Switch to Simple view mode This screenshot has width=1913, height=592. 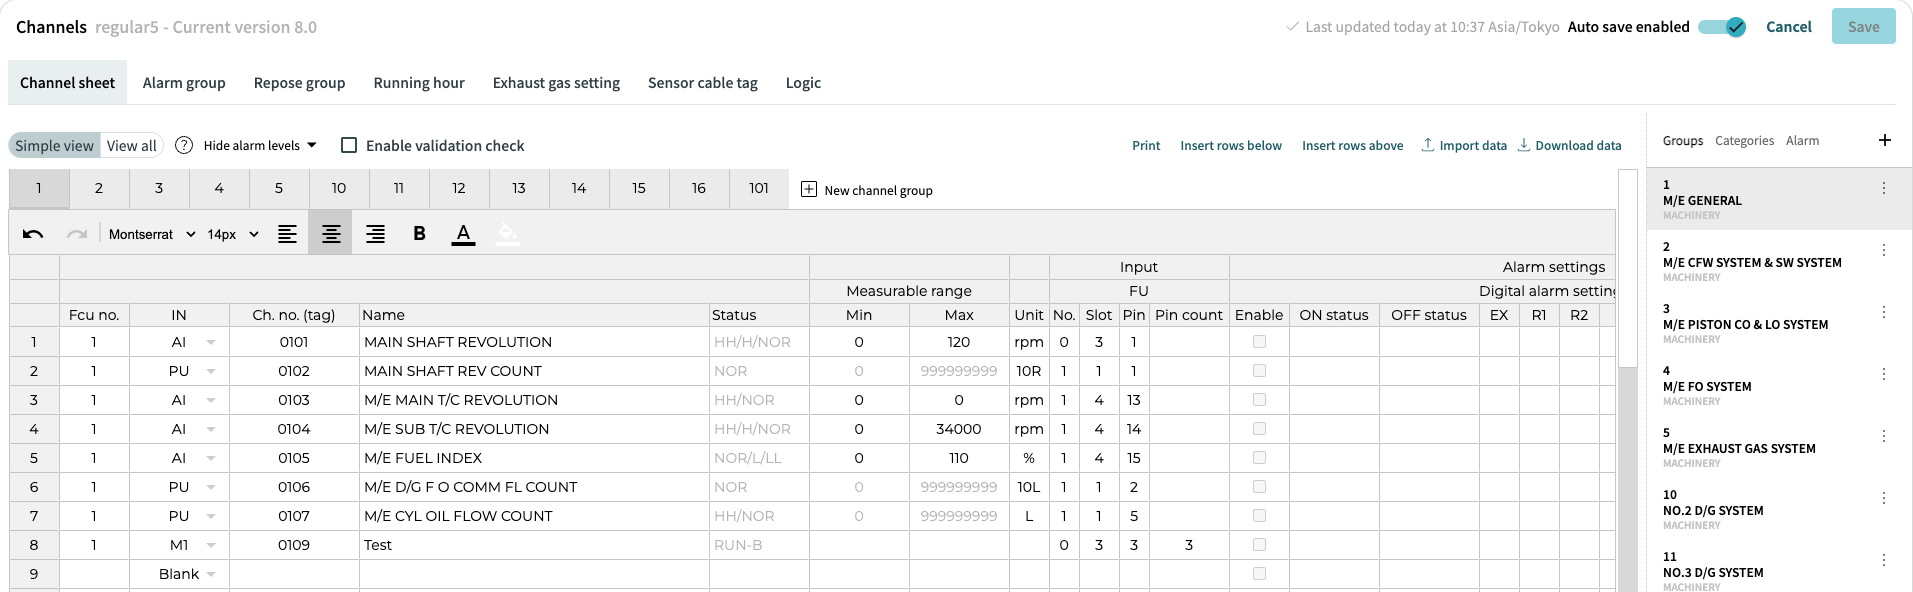[54, 145]
